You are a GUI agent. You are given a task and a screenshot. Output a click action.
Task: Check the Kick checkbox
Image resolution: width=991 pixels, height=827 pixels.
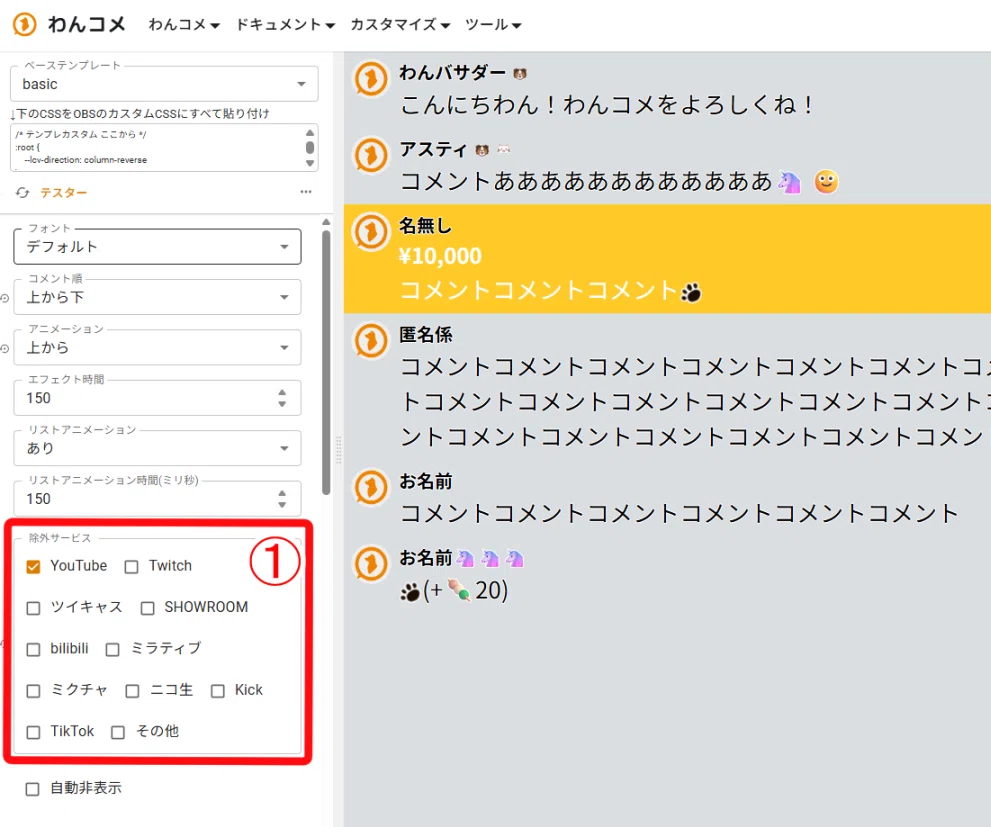click(217, 691)
